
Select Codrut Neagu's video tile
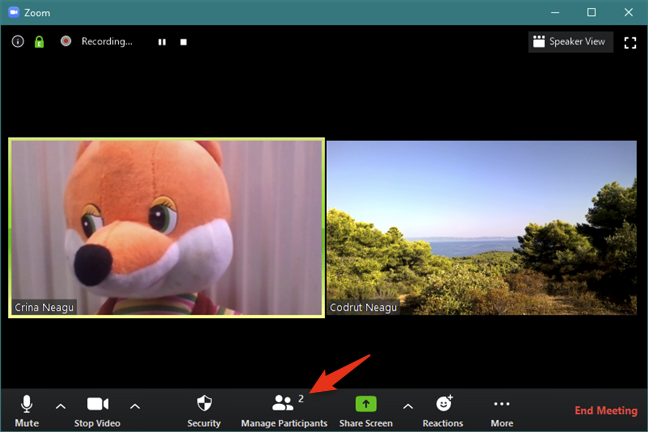482,228
